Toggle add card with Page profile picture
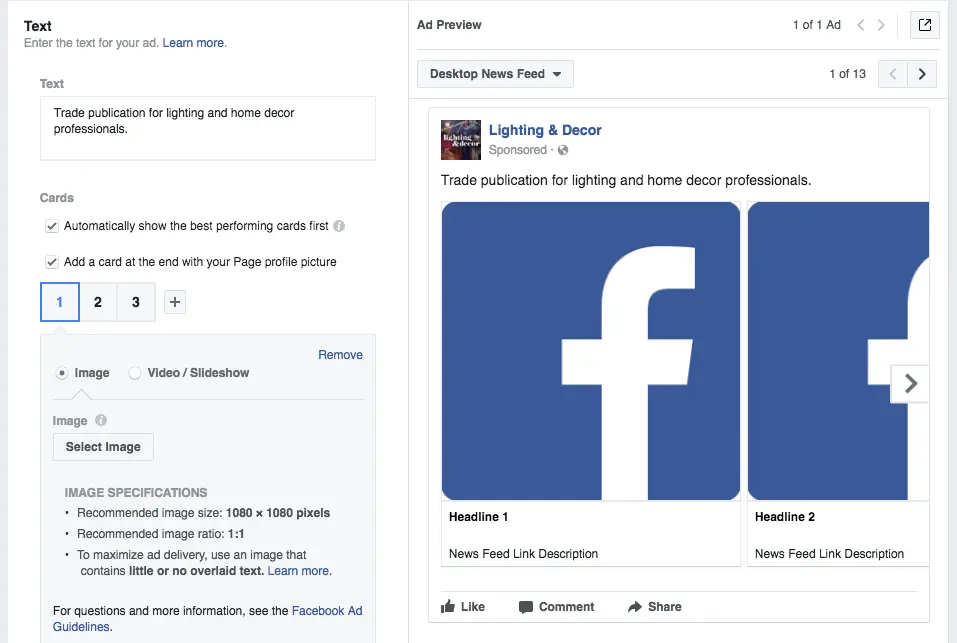 (x=52, y=262)
